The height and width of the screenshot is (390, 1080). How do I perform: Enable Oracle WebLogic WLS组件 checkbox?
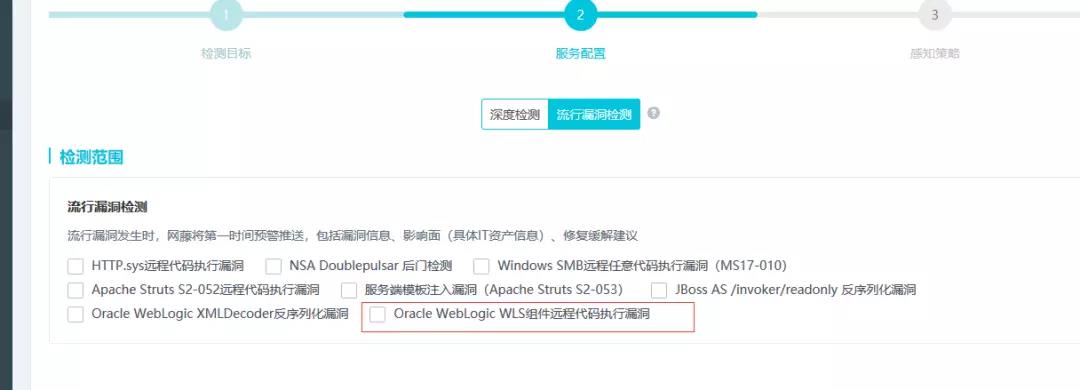(x=377, y=314)
